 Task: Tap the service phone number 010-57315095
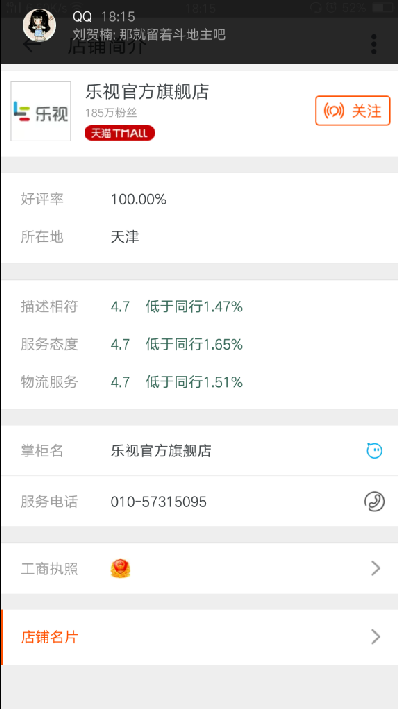[x=159, y=502]
